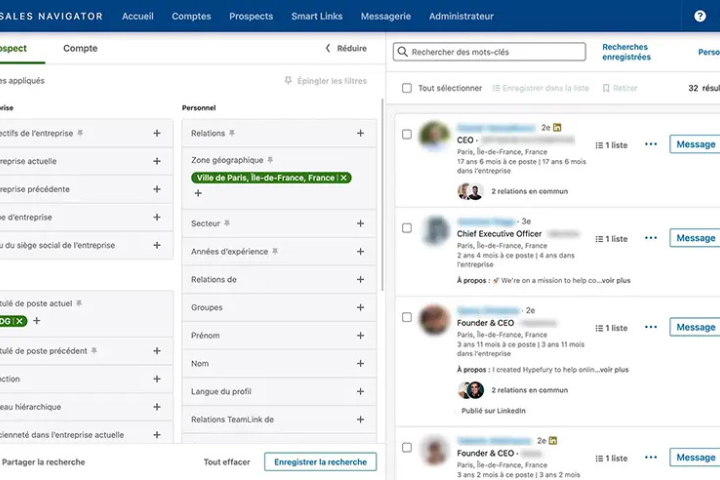Switch to the Compte tab
Image resolution: width=720 pixels, height=480 pixels.
80,48
